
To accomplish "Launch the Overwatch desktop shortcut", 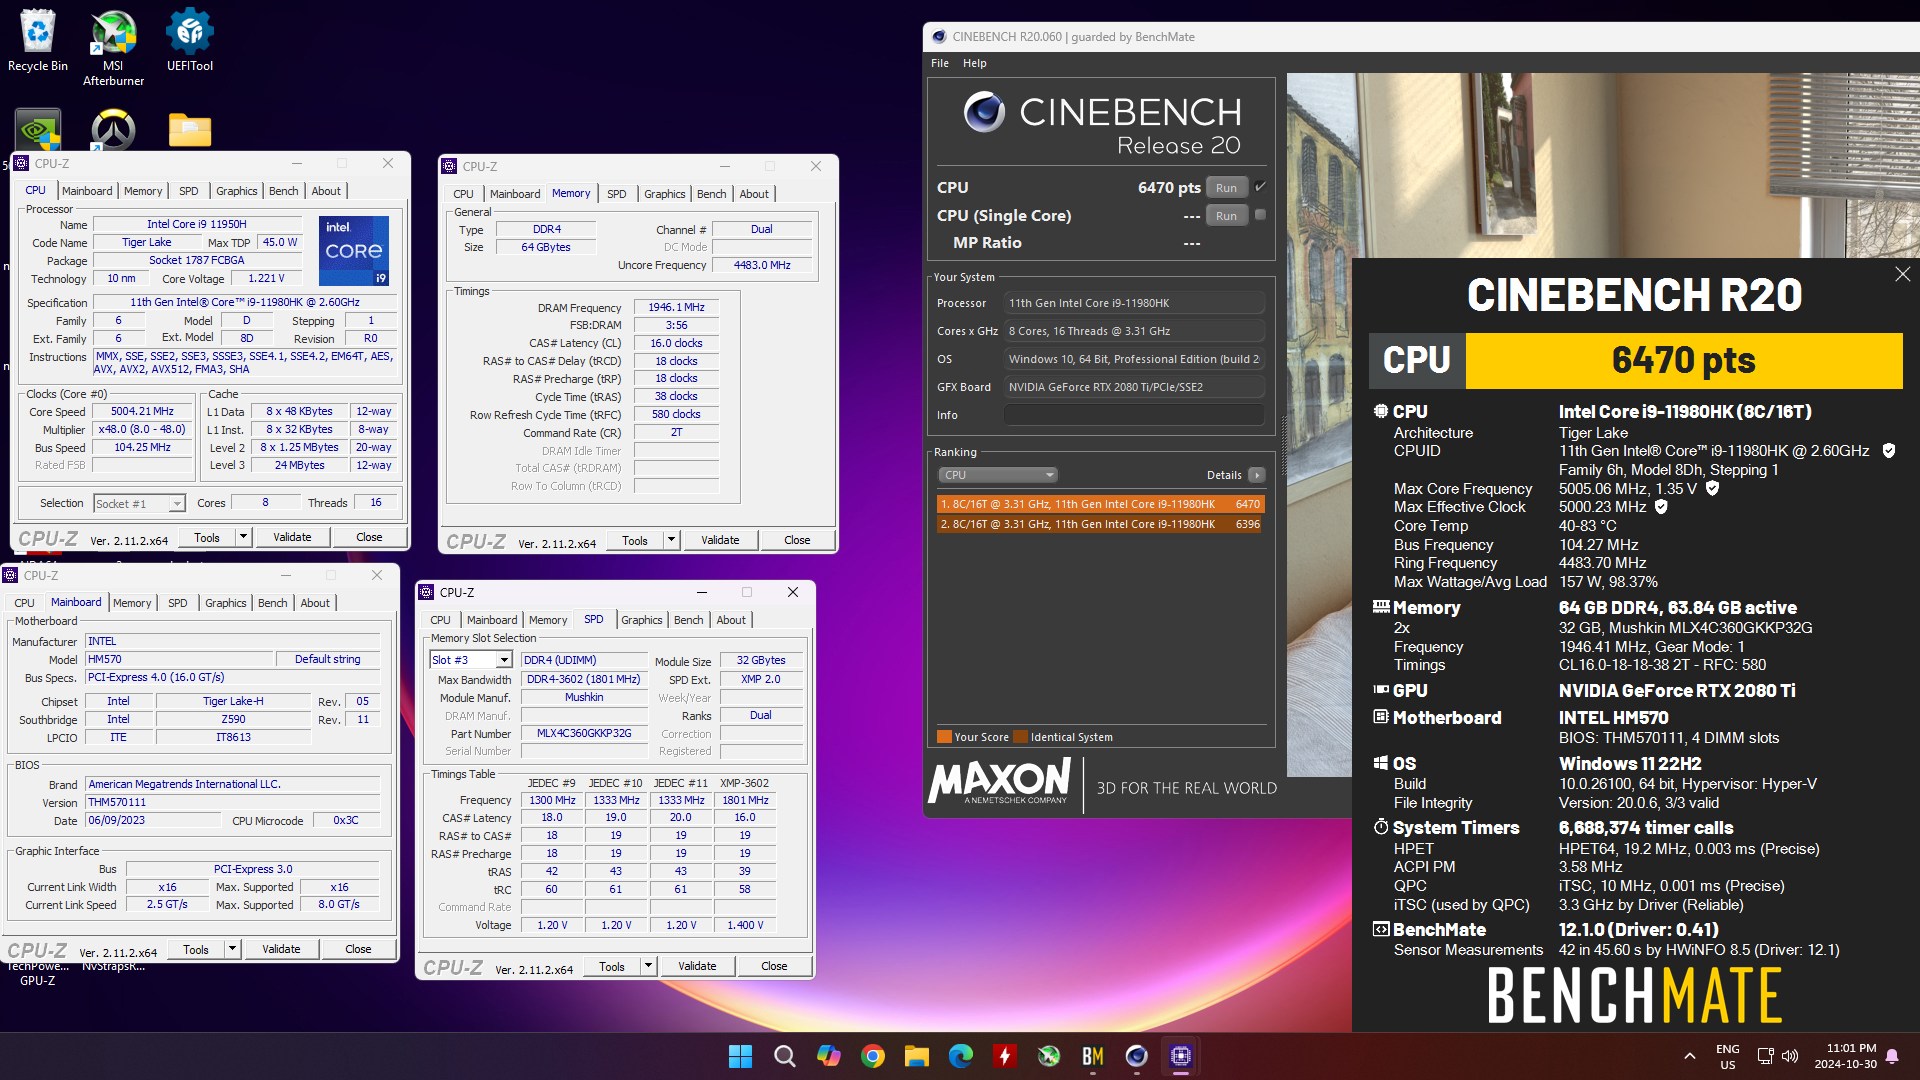I will 113,130.
